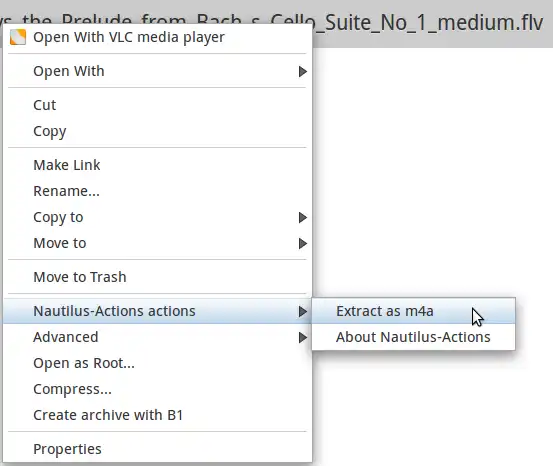Click the Nautilus-Actions actions entry

pyautogui.click(x=157, y=311)
